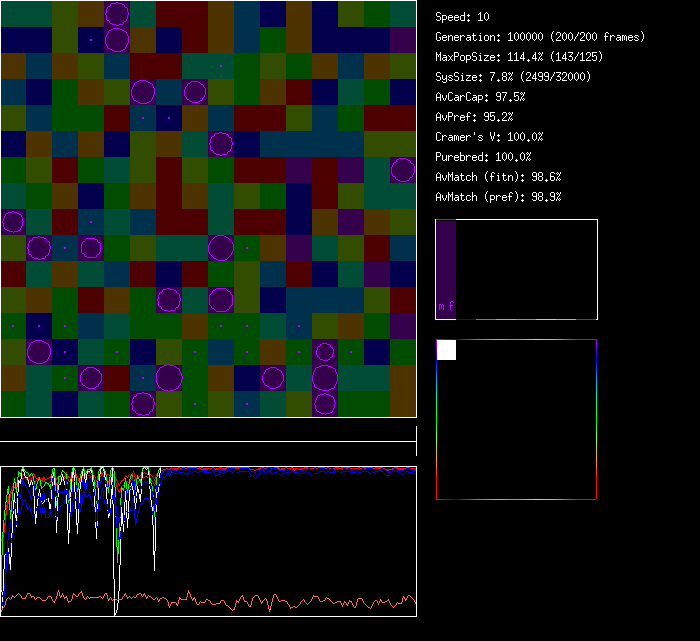Select the Purebred 100.0% line
The image size is (700, 641).
tap(484, 157)
